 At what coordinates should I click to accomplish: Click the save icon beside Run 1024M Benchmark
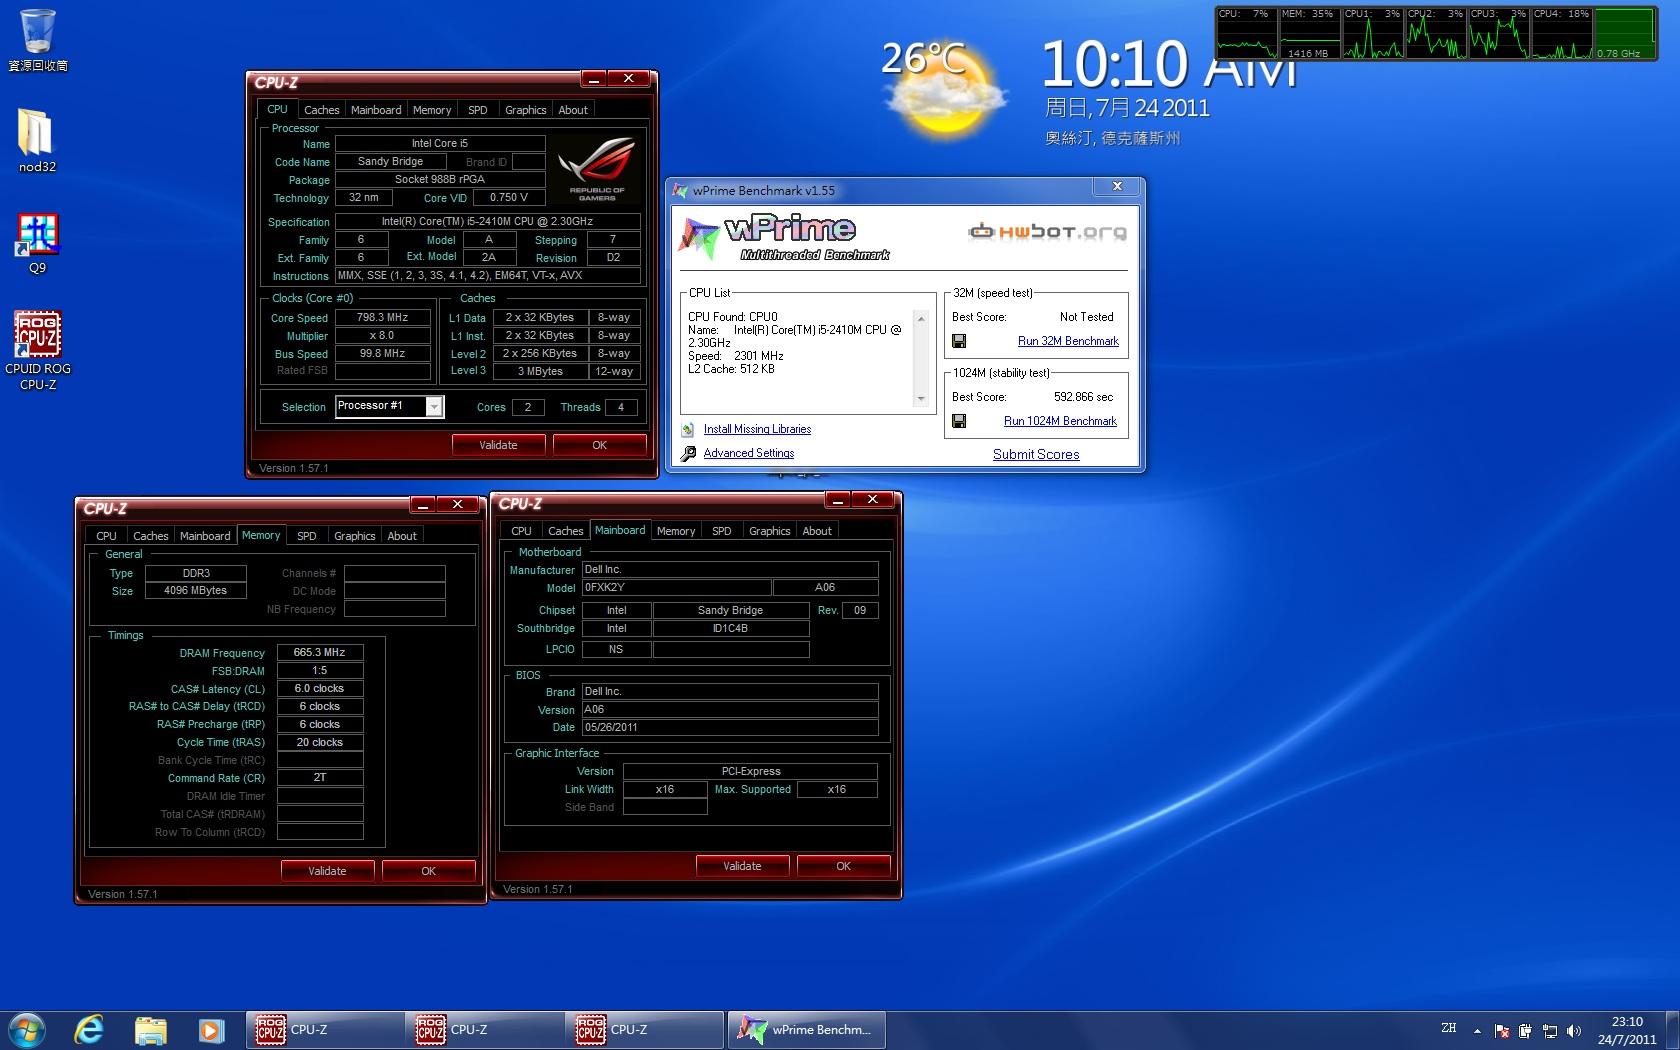959,421
